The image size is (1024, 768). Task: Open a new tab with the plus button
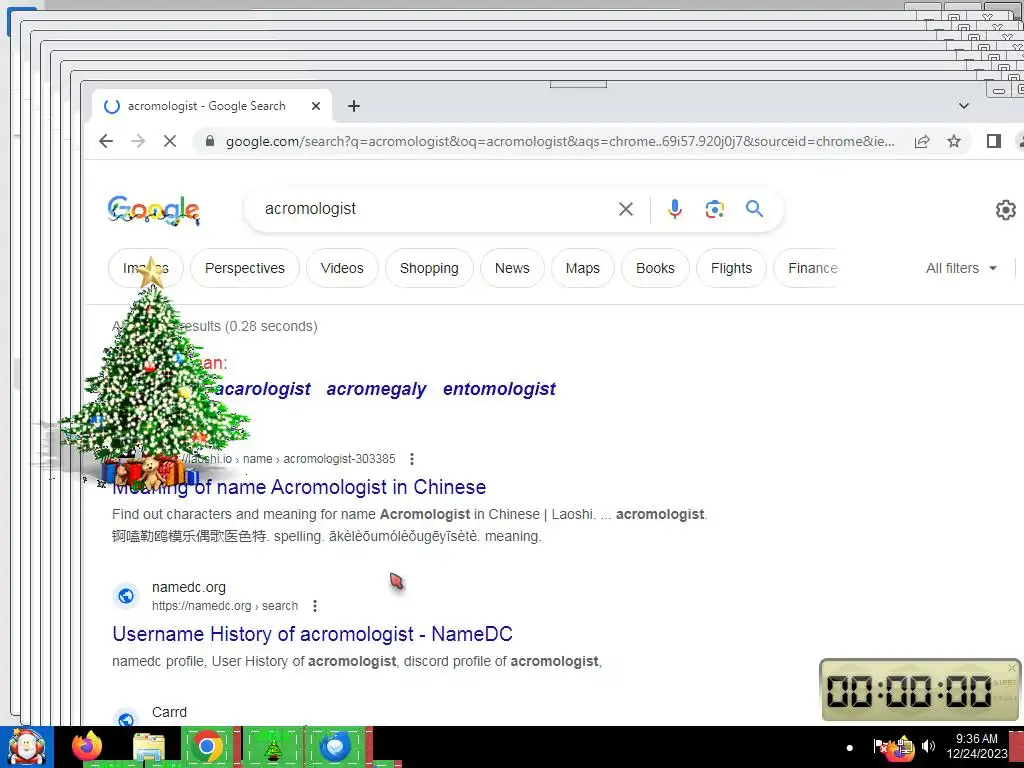tap(354, 106)
